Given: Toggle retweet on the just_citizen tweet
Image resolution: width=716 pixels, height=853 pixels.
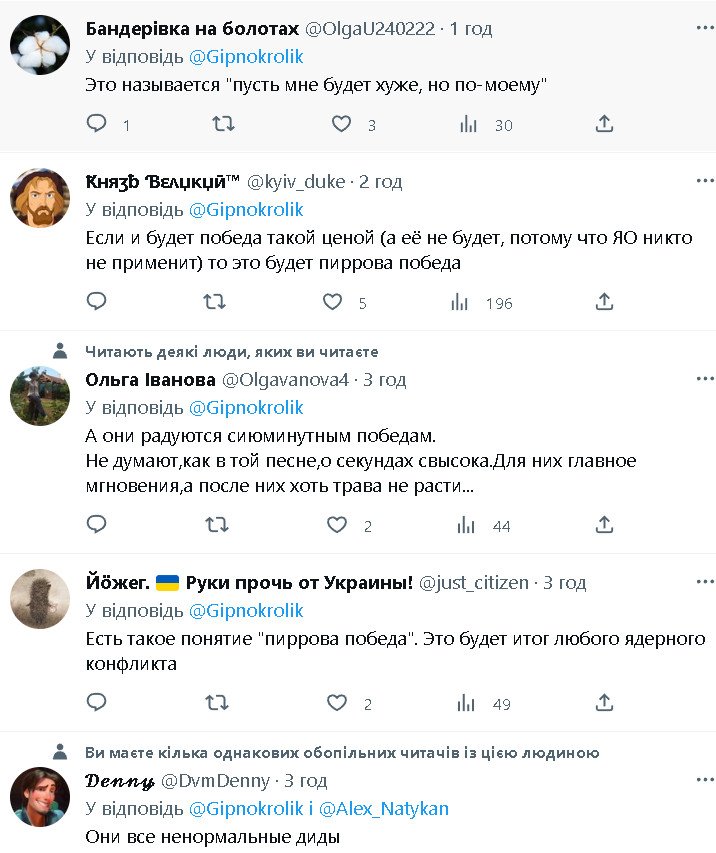Looking at the screenshot, I should tap(216, 704).
